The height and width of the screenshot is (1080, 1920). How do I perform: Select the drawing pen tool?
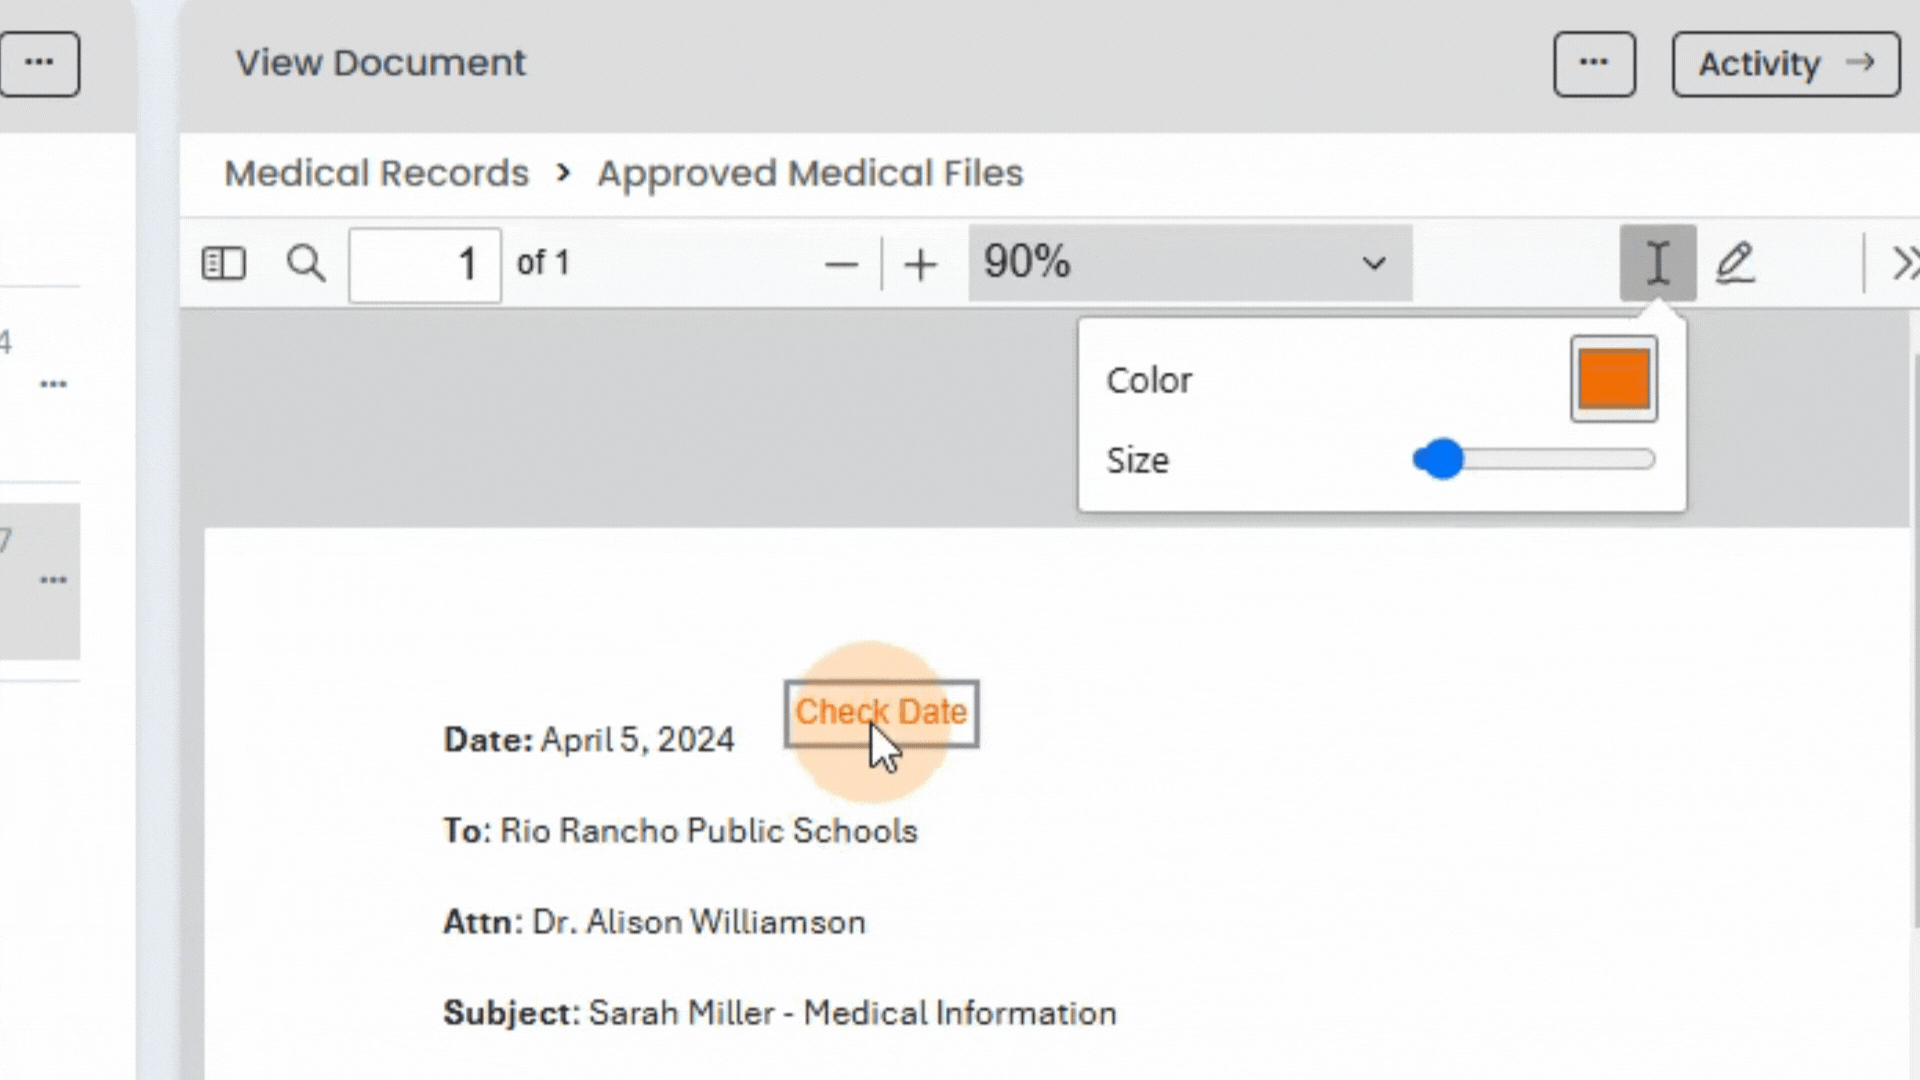(1736, 263)
